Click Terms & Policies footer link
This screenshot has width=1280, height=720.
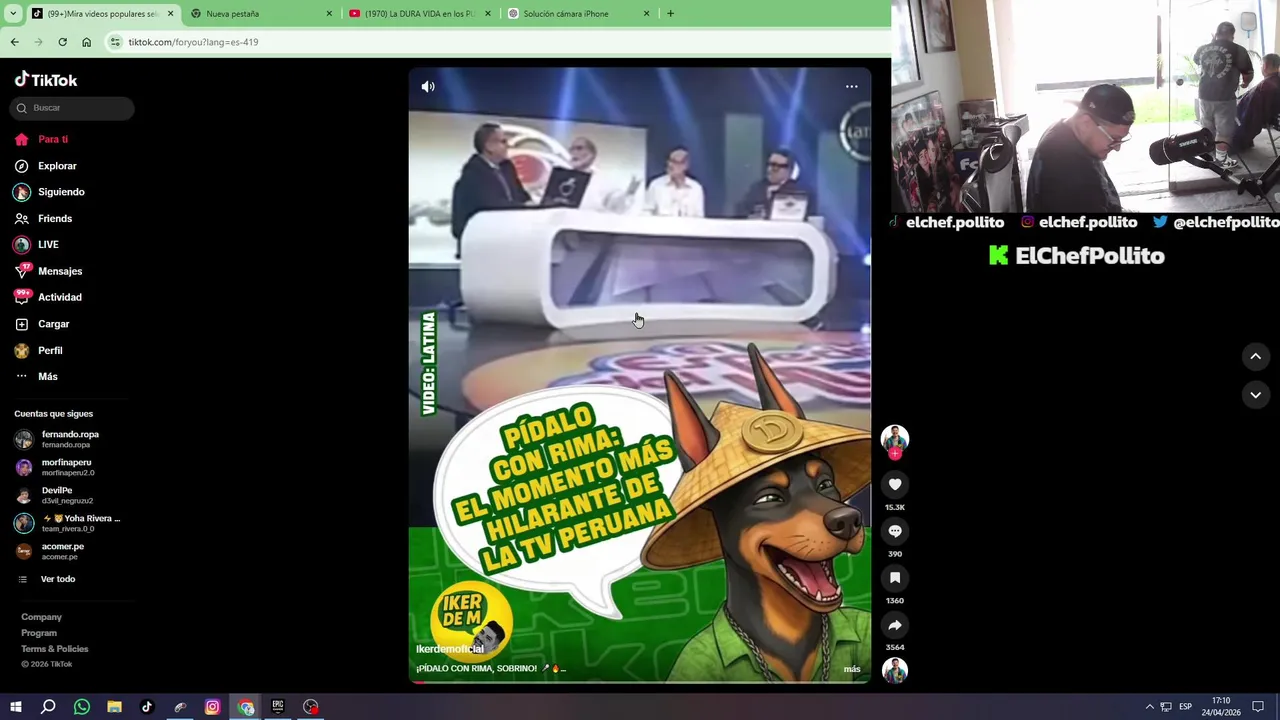[x=55, y=649]
